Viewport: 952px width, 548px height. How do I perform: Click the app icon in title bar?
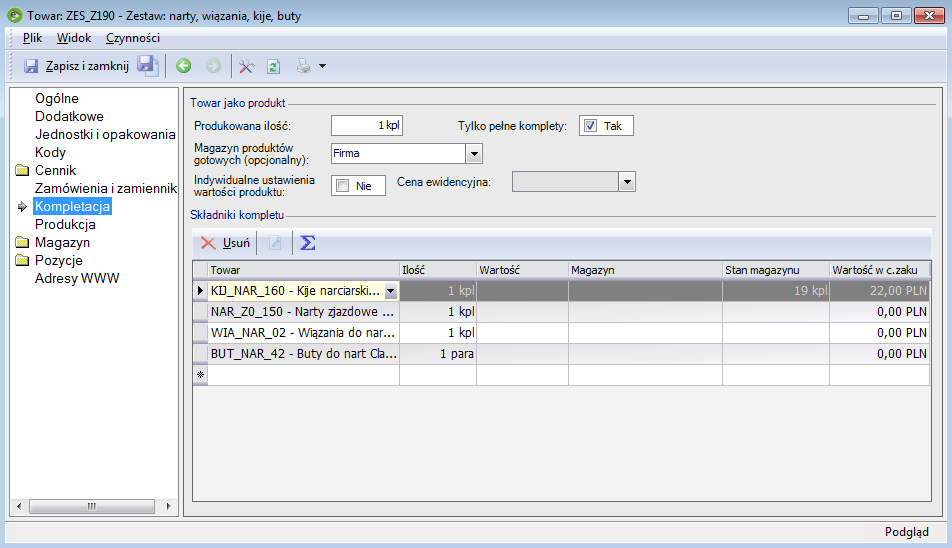click(x=15, y=15)
